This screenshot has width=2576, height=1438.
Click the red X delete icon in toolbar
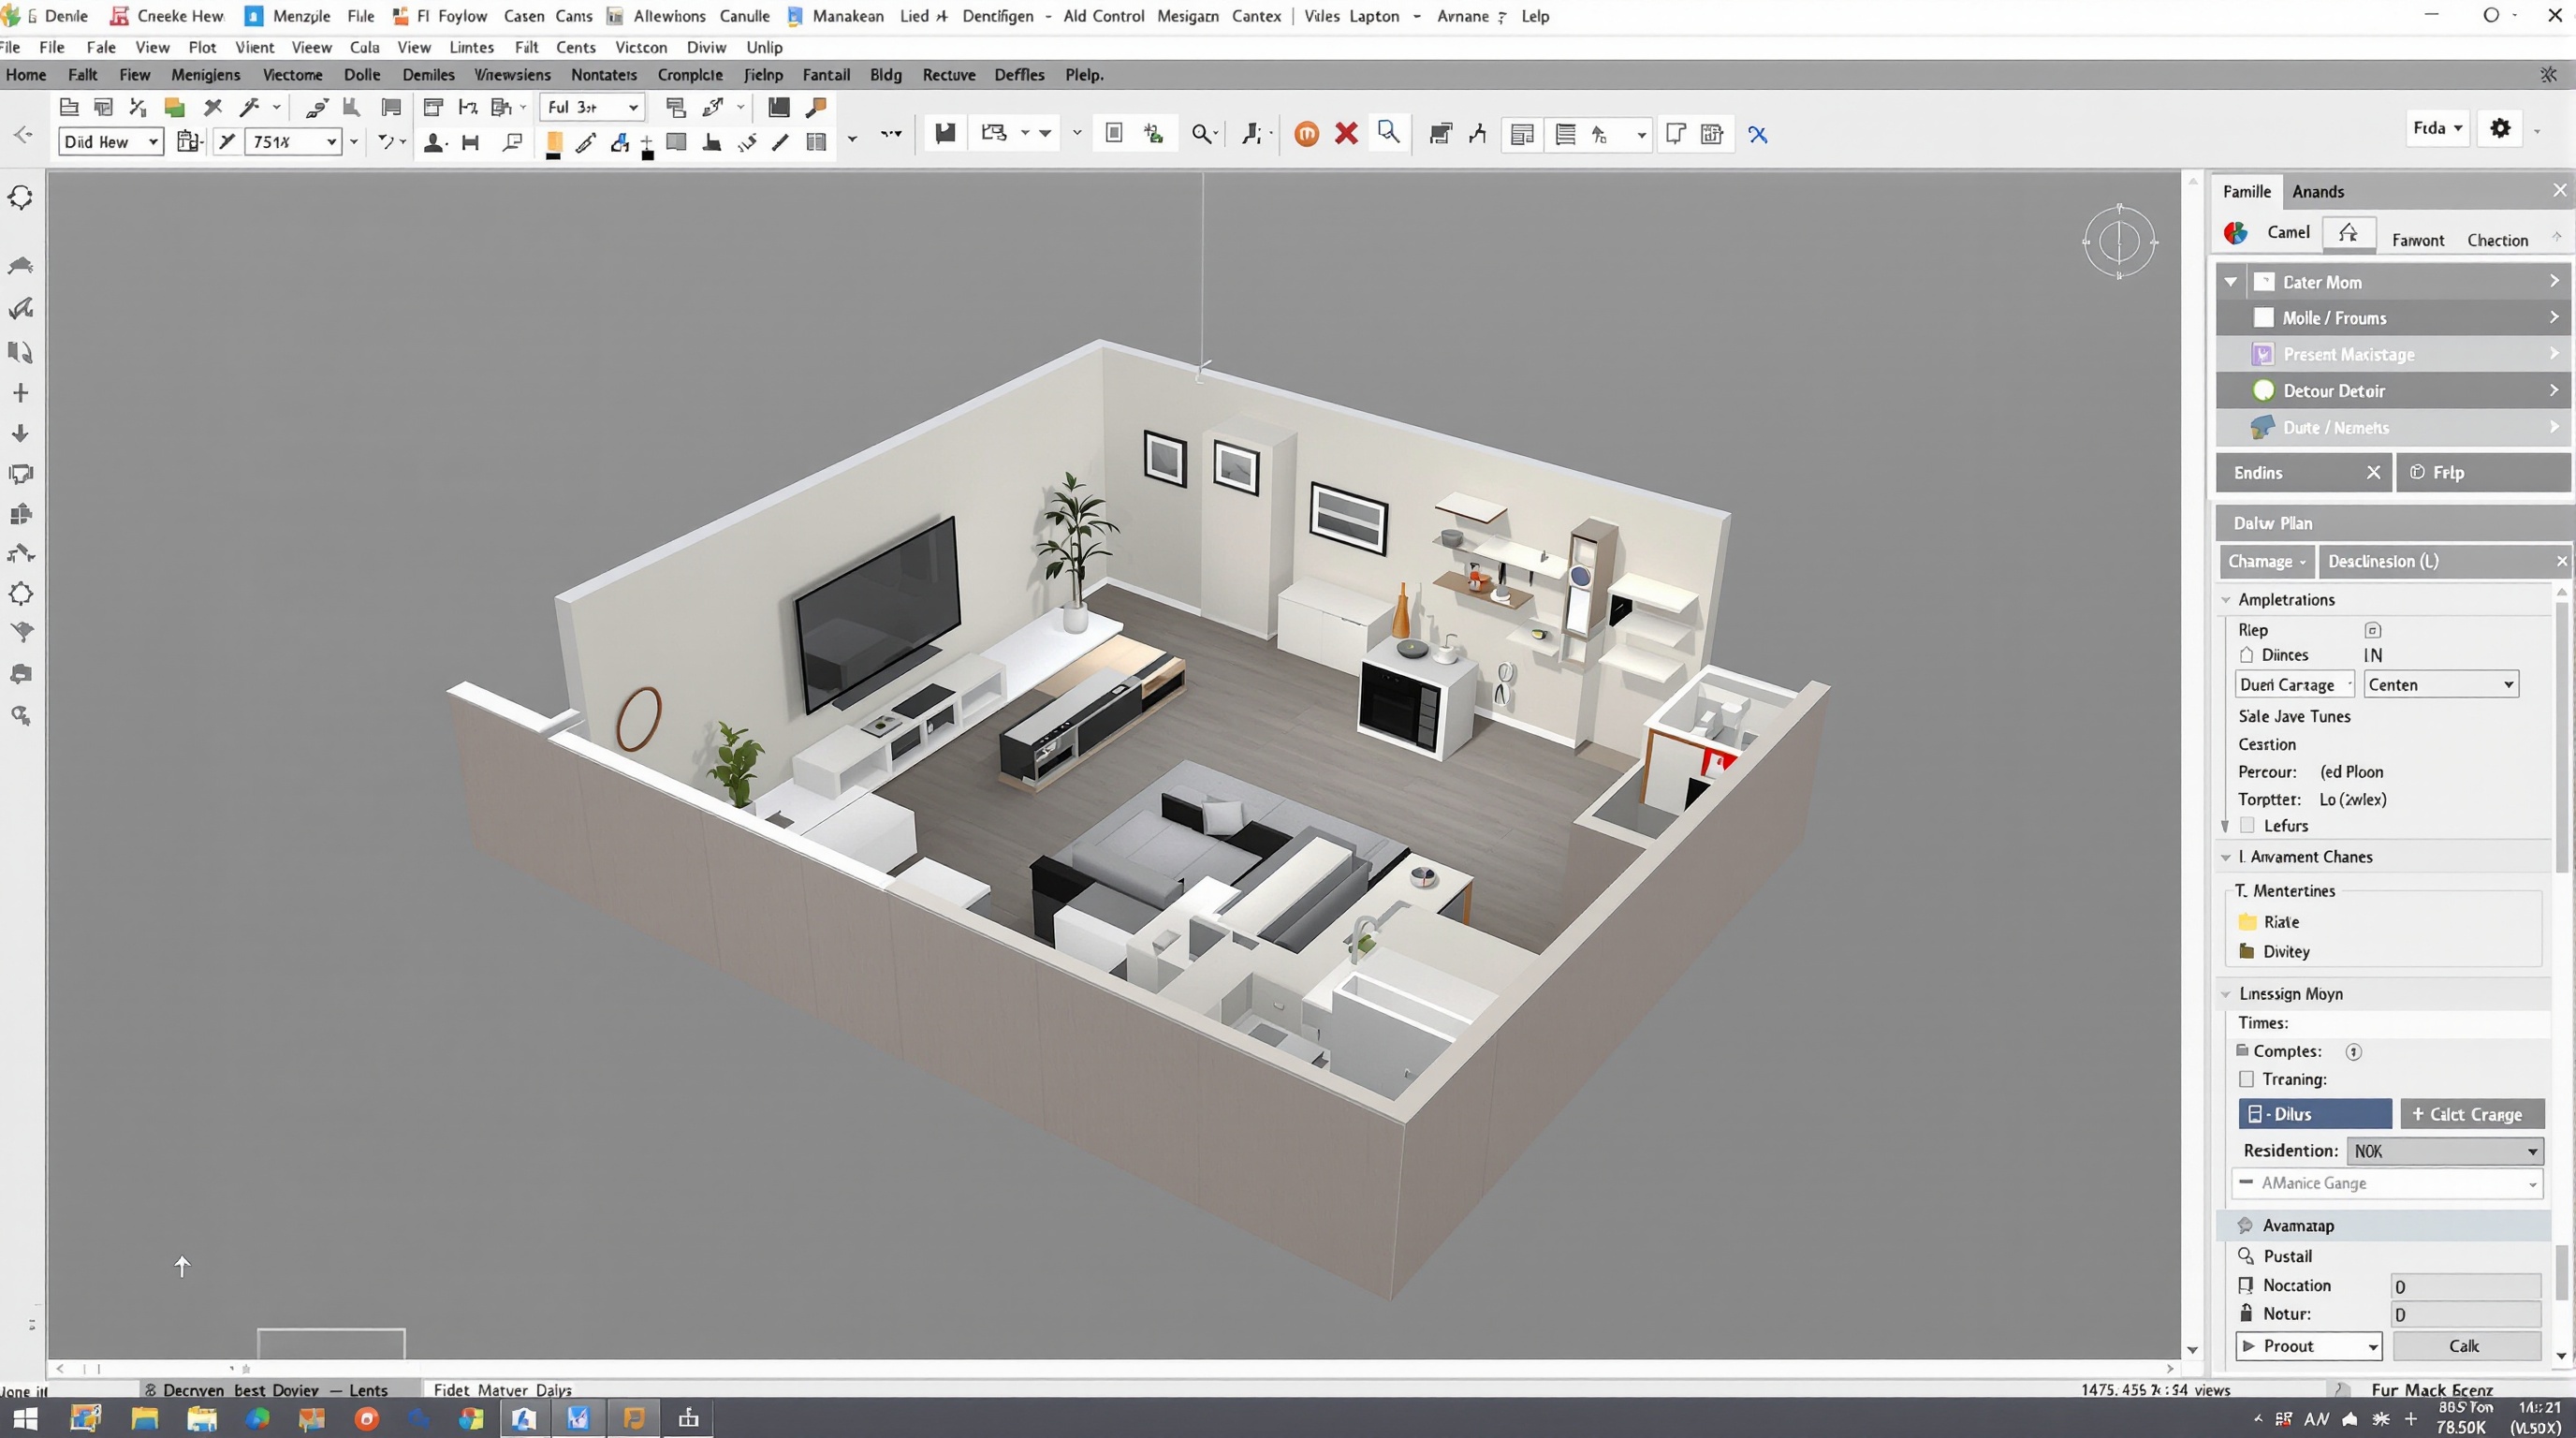[1346, 133]
